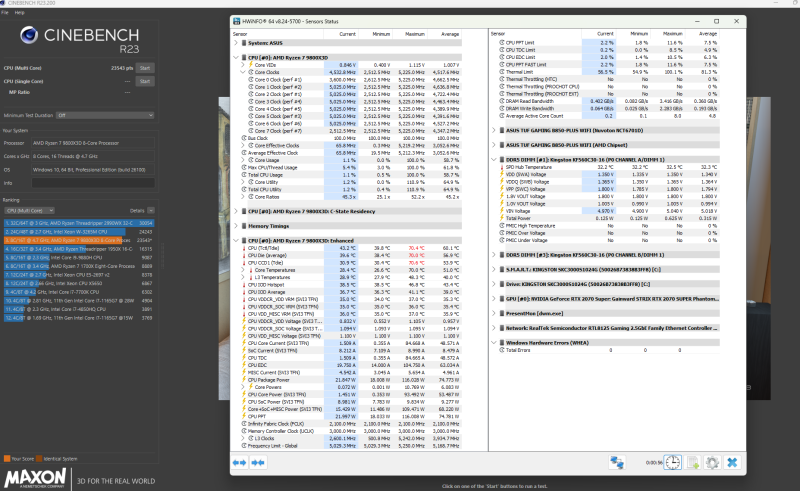Start logging with the document-plus icon in HWiNFO
This screenshot has height=491, width=800.
click(692, 462)
